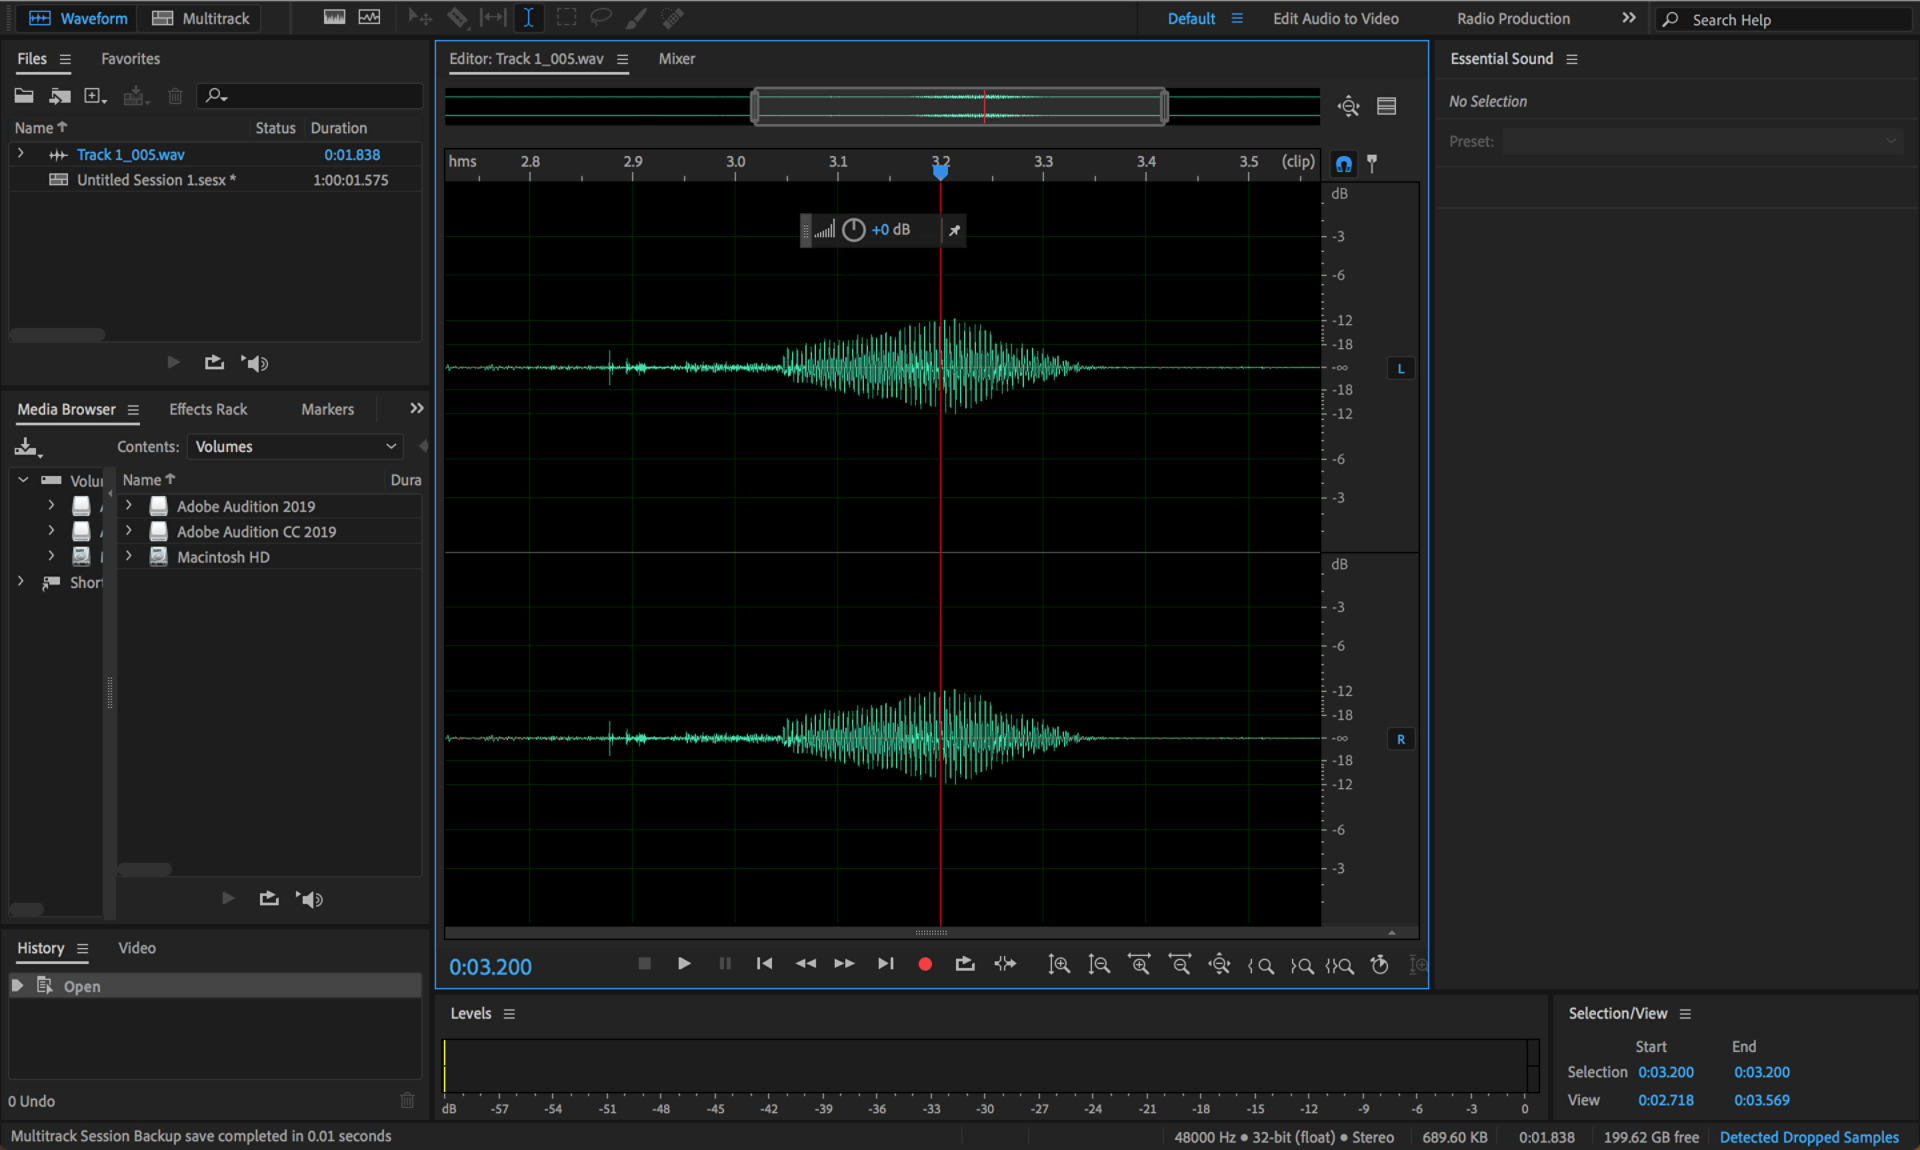This screenshot has width=1920, height=1150.
Task: Show hidden panel tabs next to Markers
Action: click(417, 409)
